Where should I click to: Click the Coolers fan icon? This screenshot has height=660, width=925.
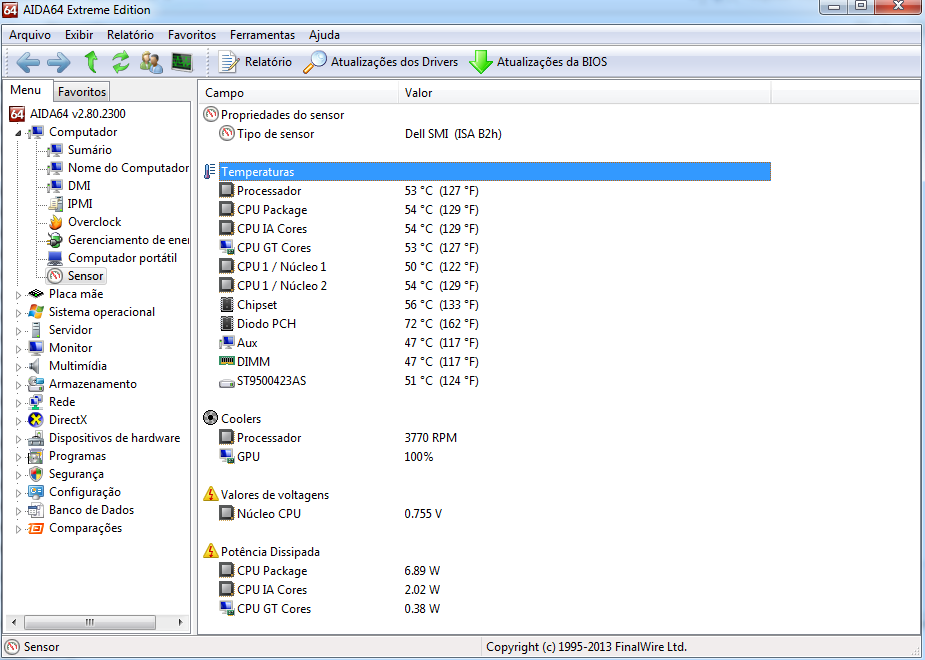click(x=211, y=418)
